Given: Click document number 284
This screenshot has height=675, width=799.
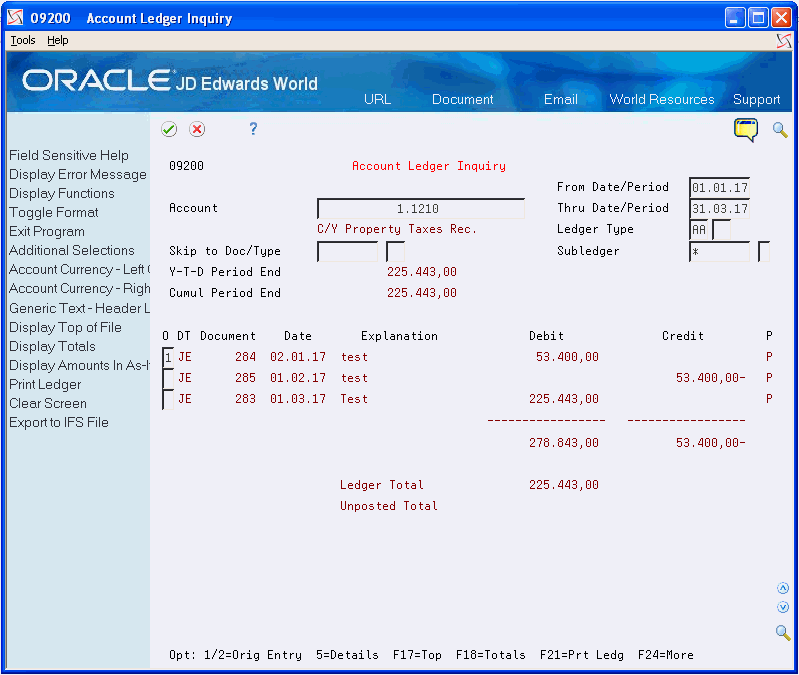Looking at the screenshot, I should [x=245, y=357].
